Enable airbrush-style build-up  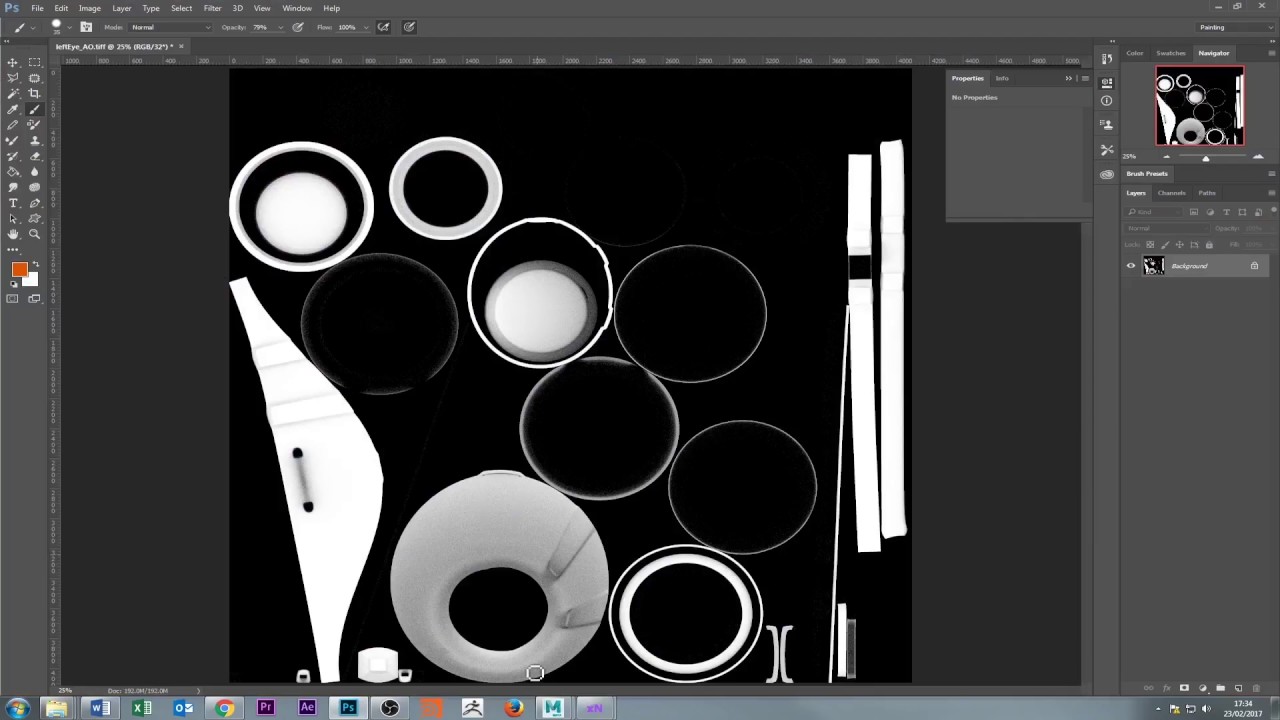[x=383, y=27]
